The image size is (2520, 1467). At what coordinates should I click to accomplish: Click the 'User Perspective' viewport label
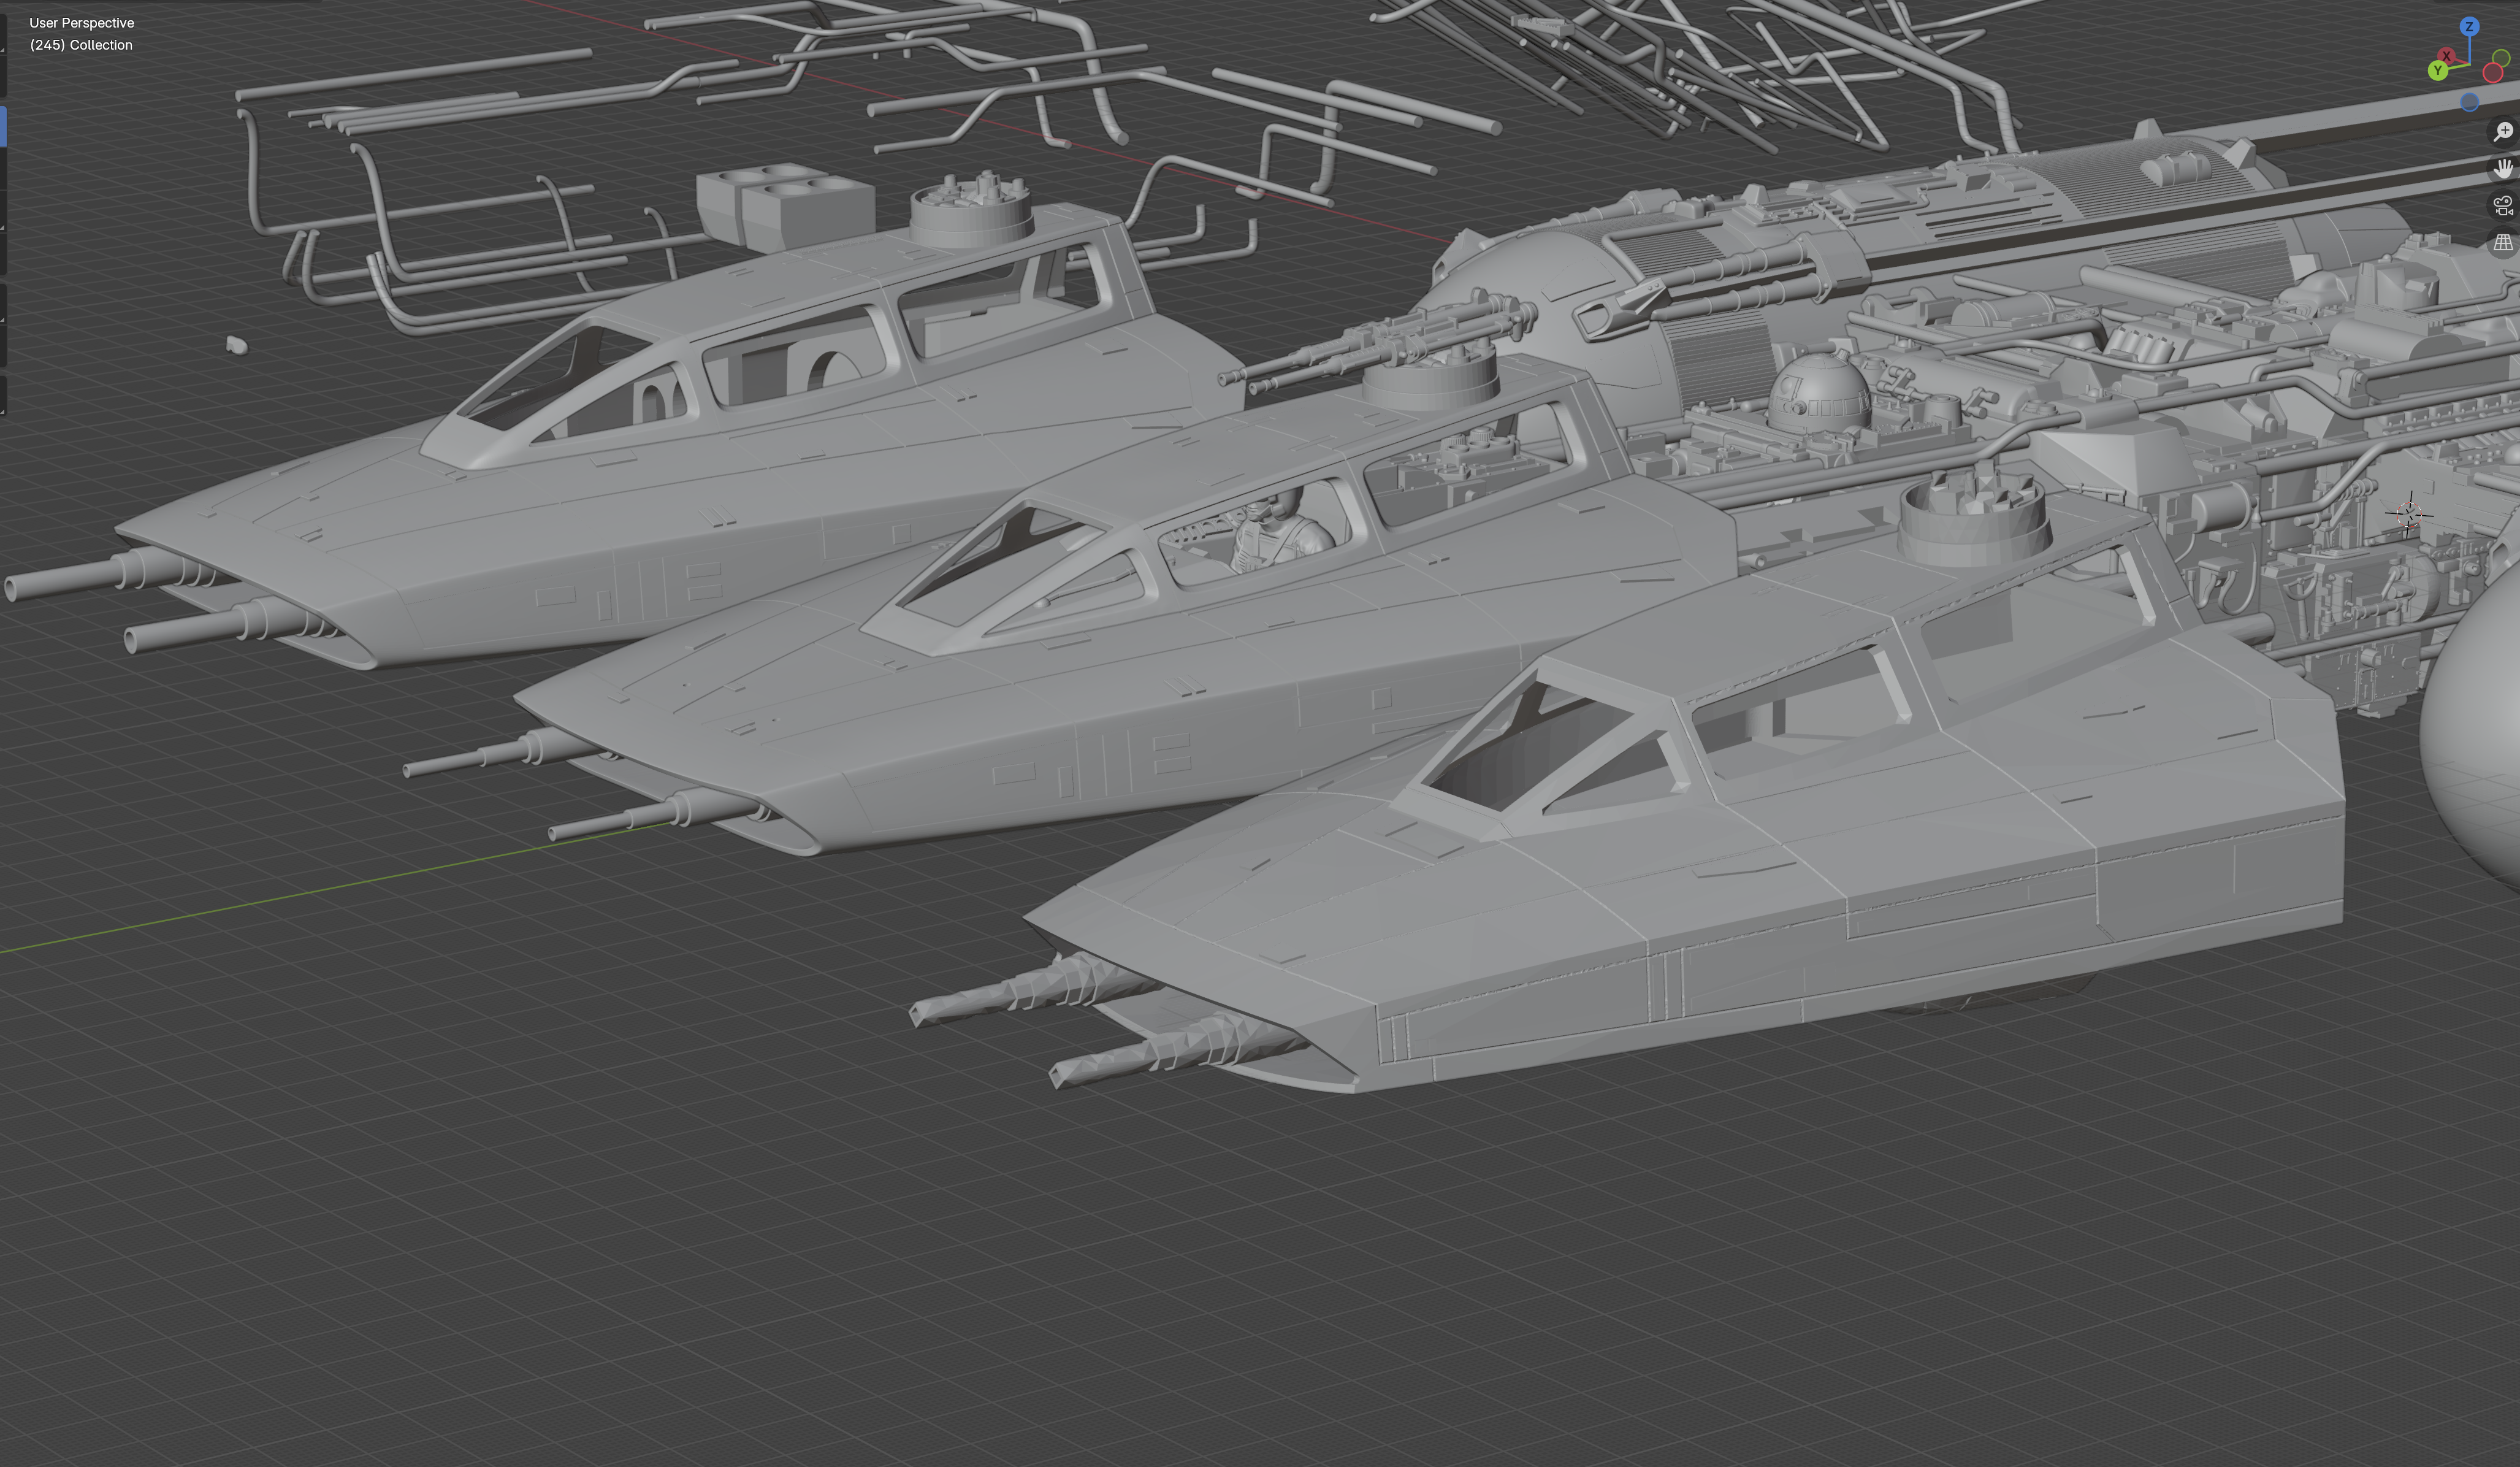pyautogui.click(x=82, y=23)
